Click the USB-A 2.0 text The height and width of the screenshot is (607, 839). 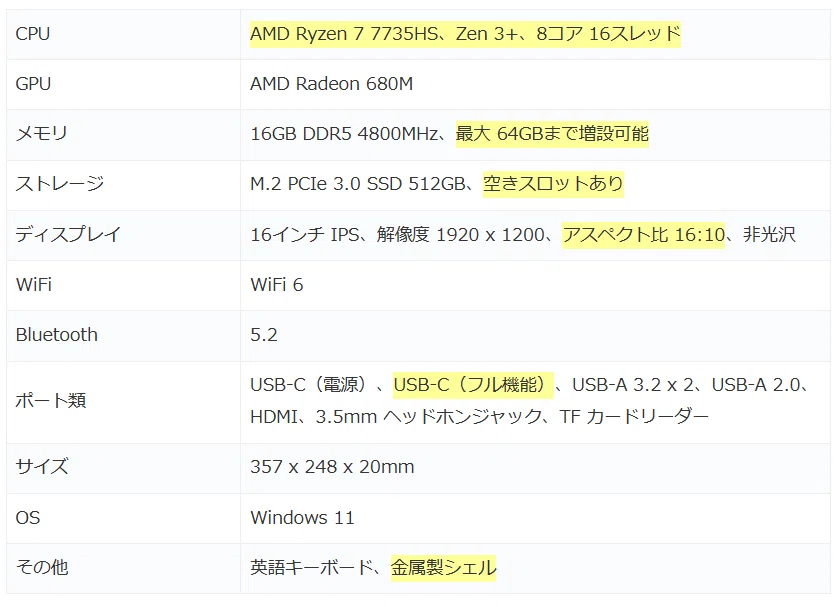pos(756,384)
